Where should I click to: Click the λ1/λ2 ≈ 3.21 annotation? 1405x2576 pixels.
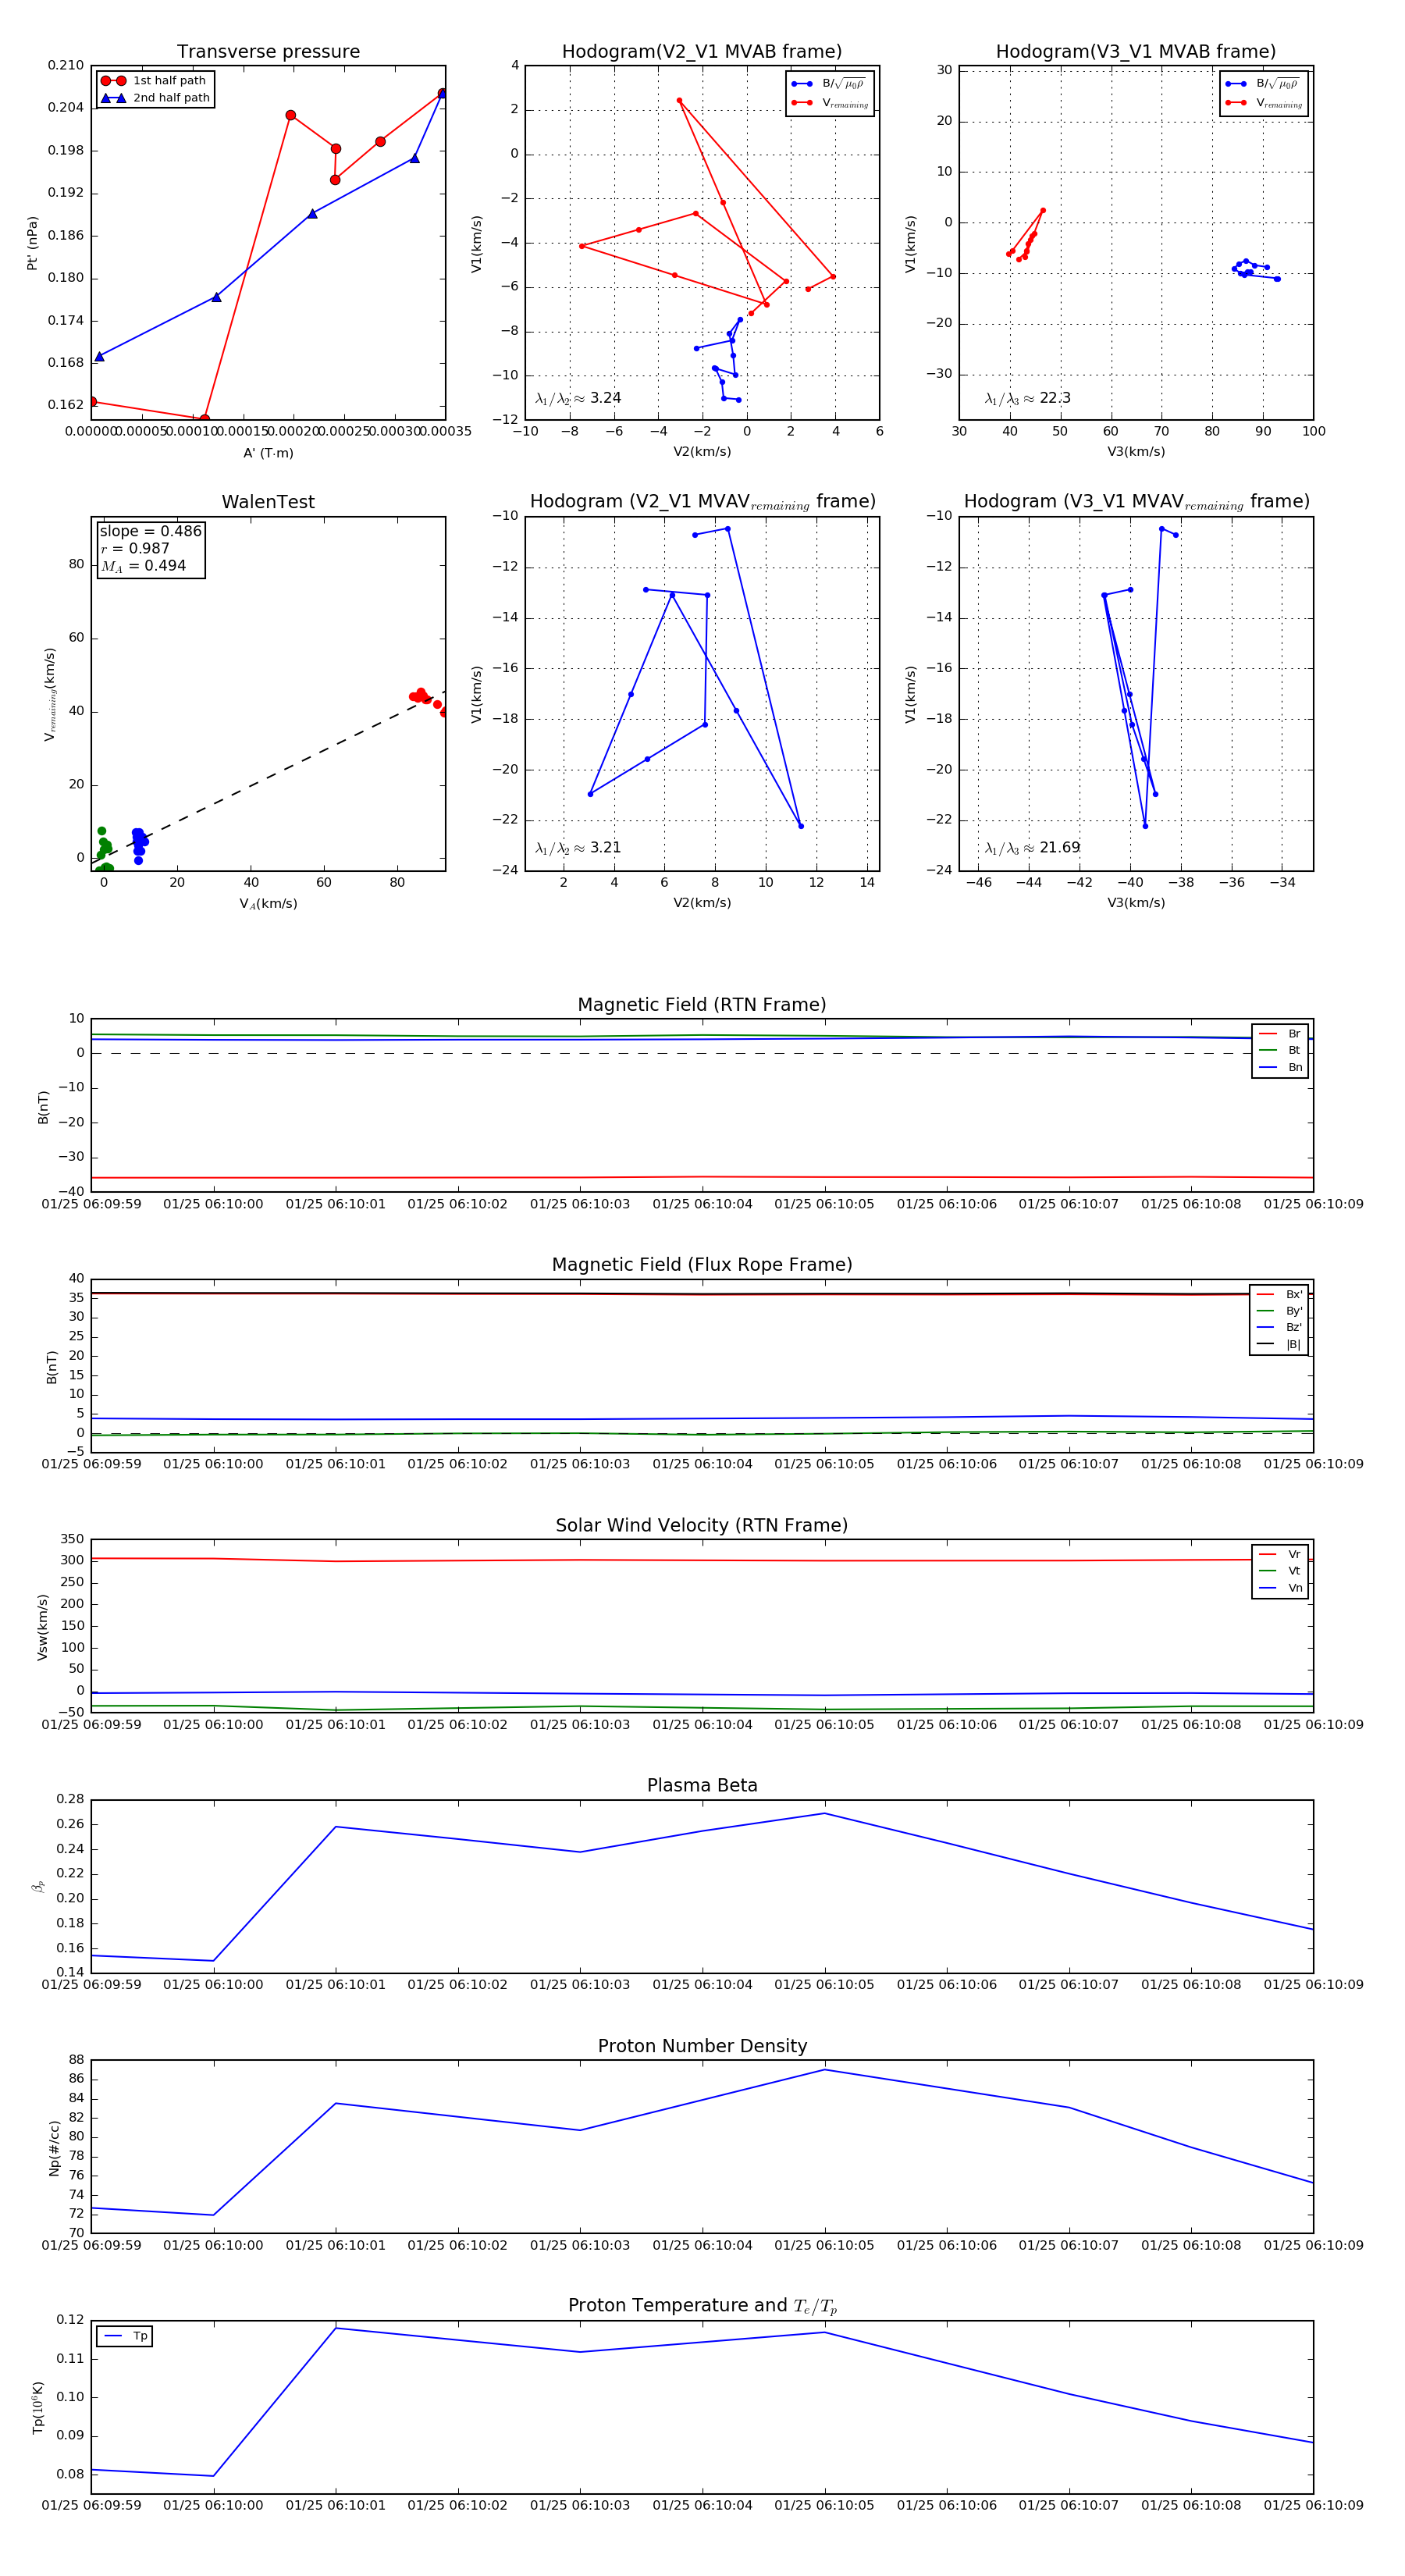click(x=578, y=848)
